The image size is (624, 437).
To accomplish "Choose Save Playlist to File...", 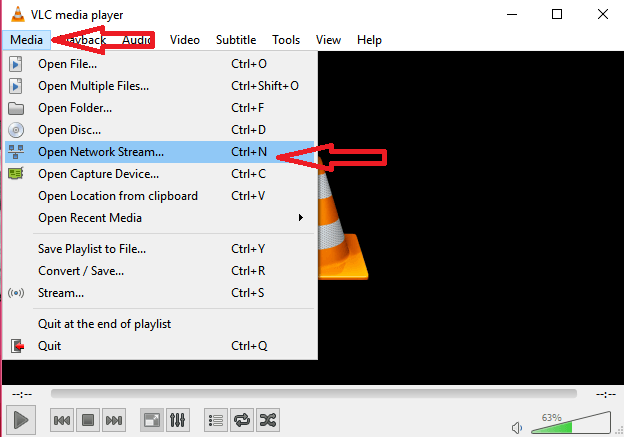I will point(159,249).
